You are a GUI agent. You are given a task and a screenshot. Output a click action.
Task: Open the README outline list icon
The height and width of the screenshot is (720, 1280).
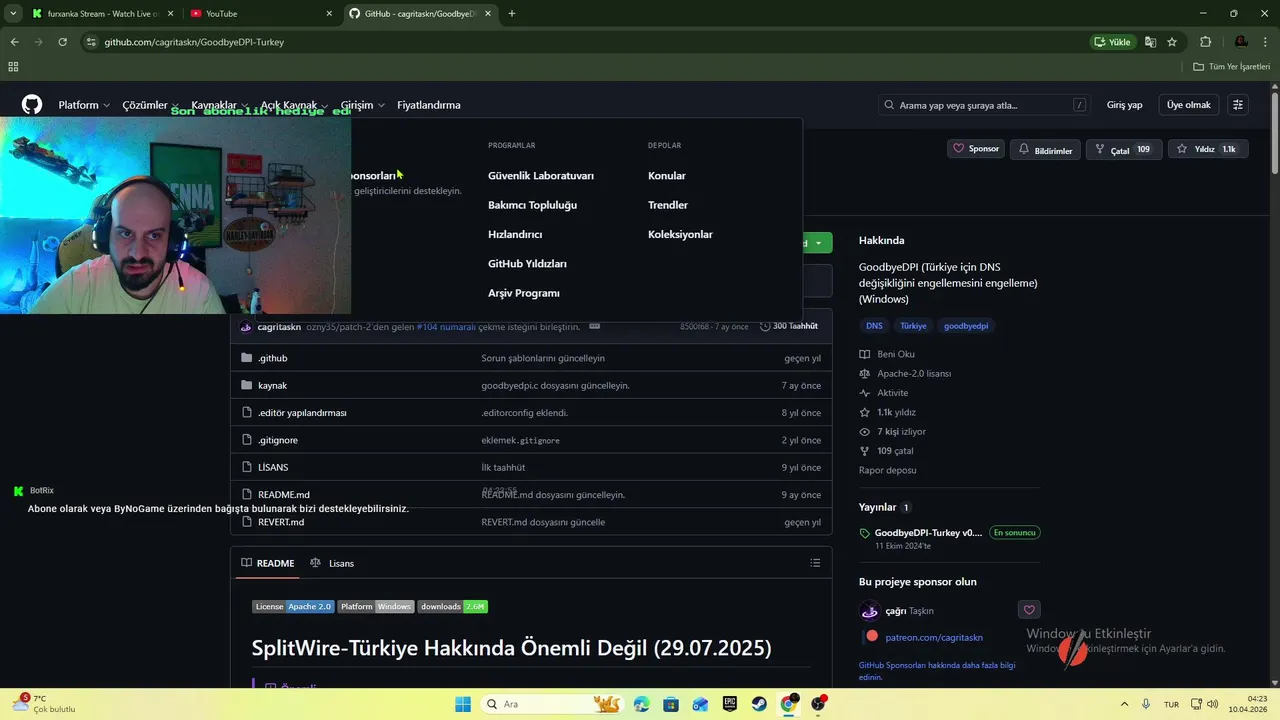coord(815,563)
